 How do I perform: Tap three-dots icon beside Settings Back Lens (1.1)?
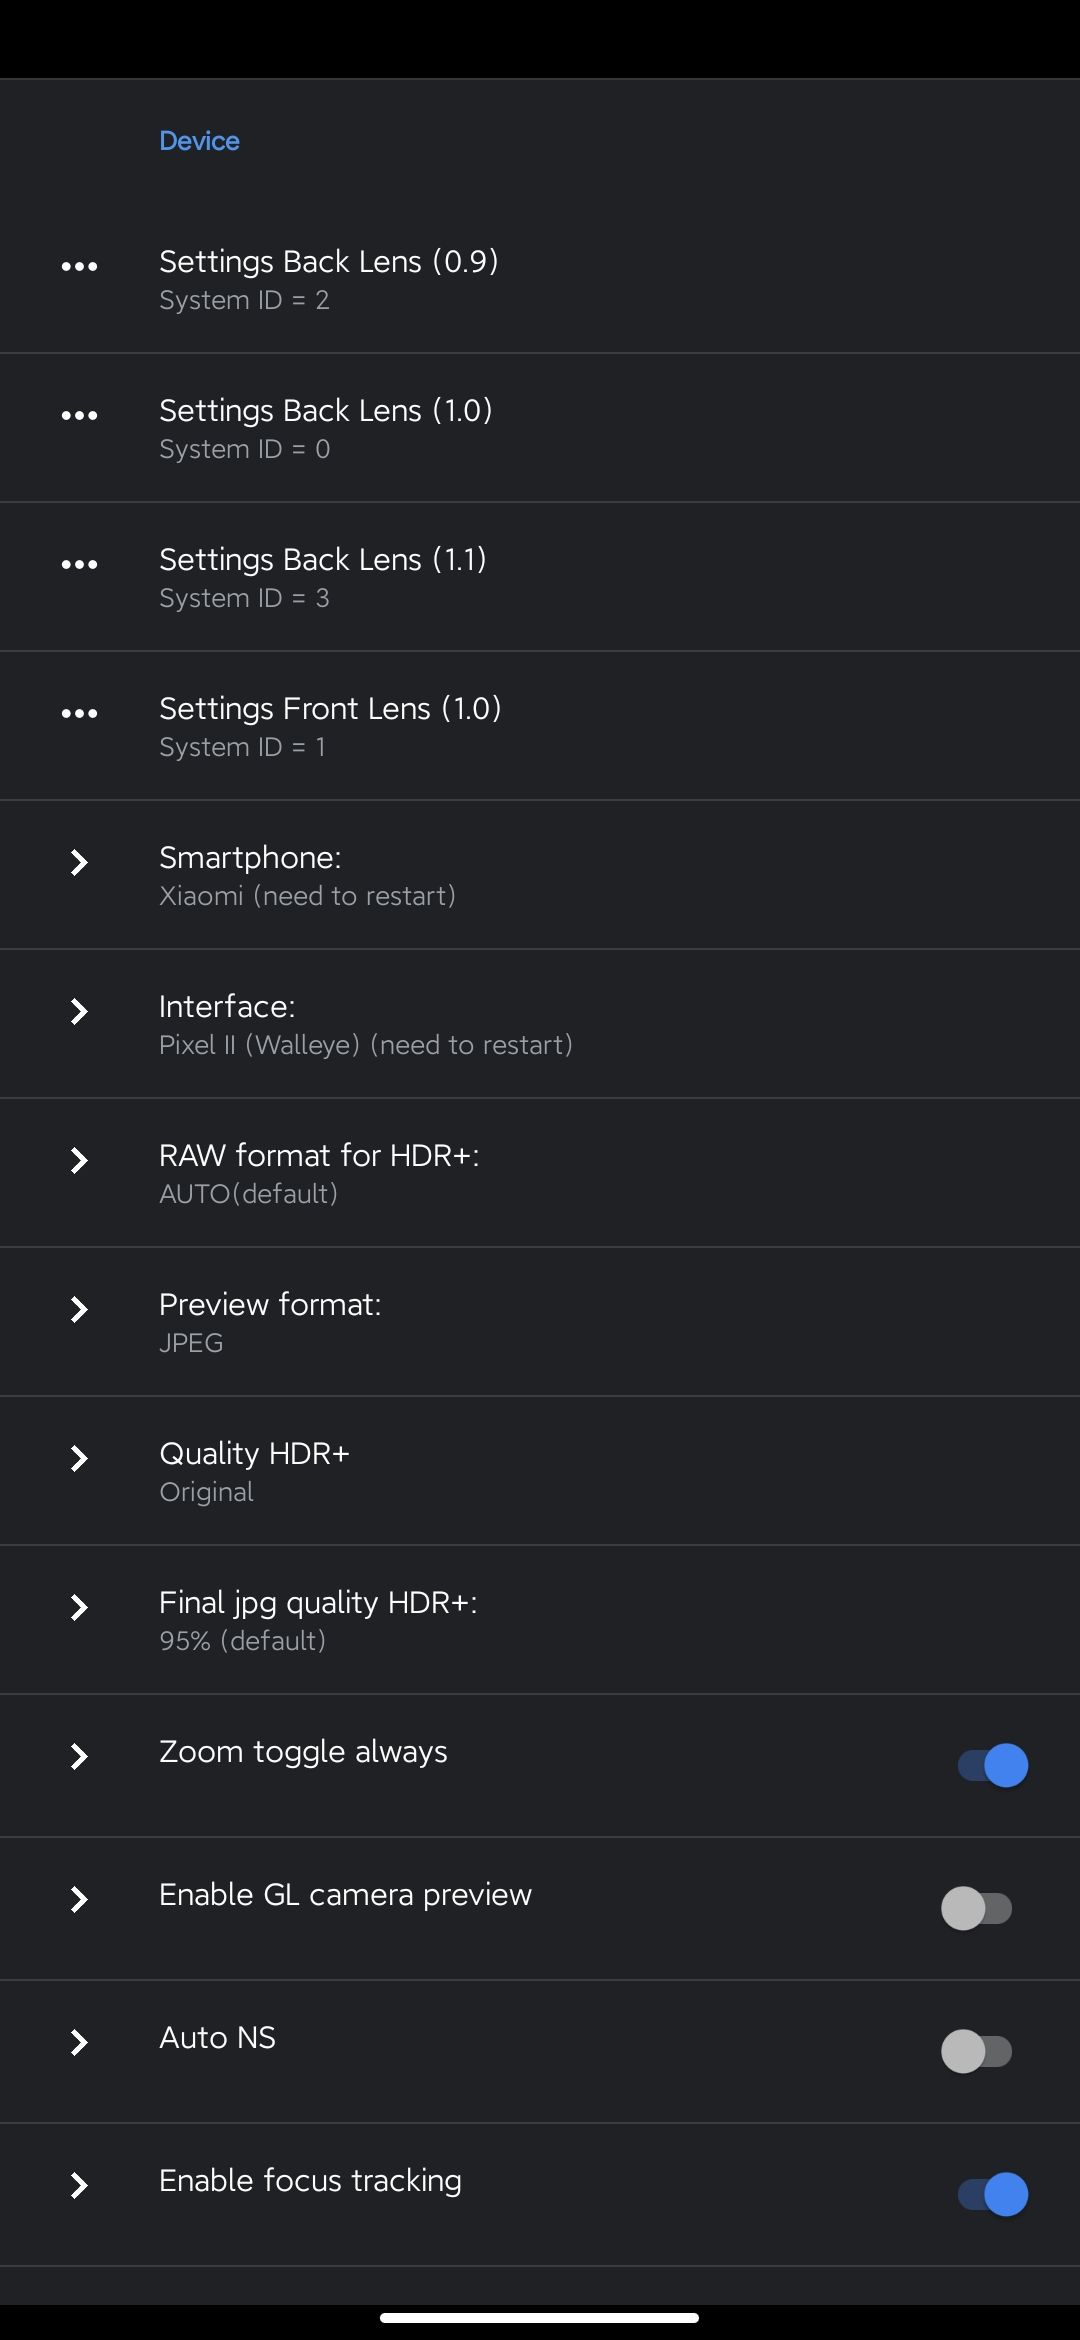(79, 564)
